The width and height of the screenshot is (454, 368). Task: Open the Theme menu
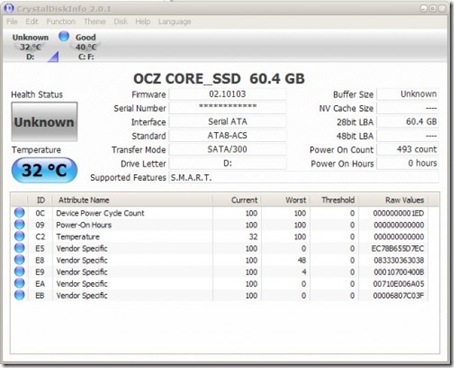point(95,22)
